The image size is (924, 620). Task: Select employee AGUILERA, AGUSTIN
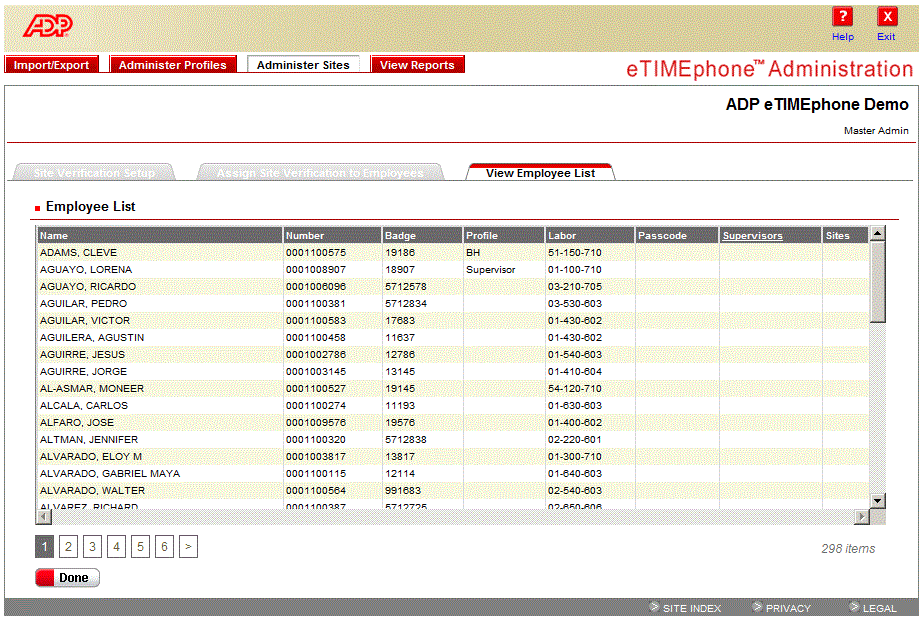[92, 338]
